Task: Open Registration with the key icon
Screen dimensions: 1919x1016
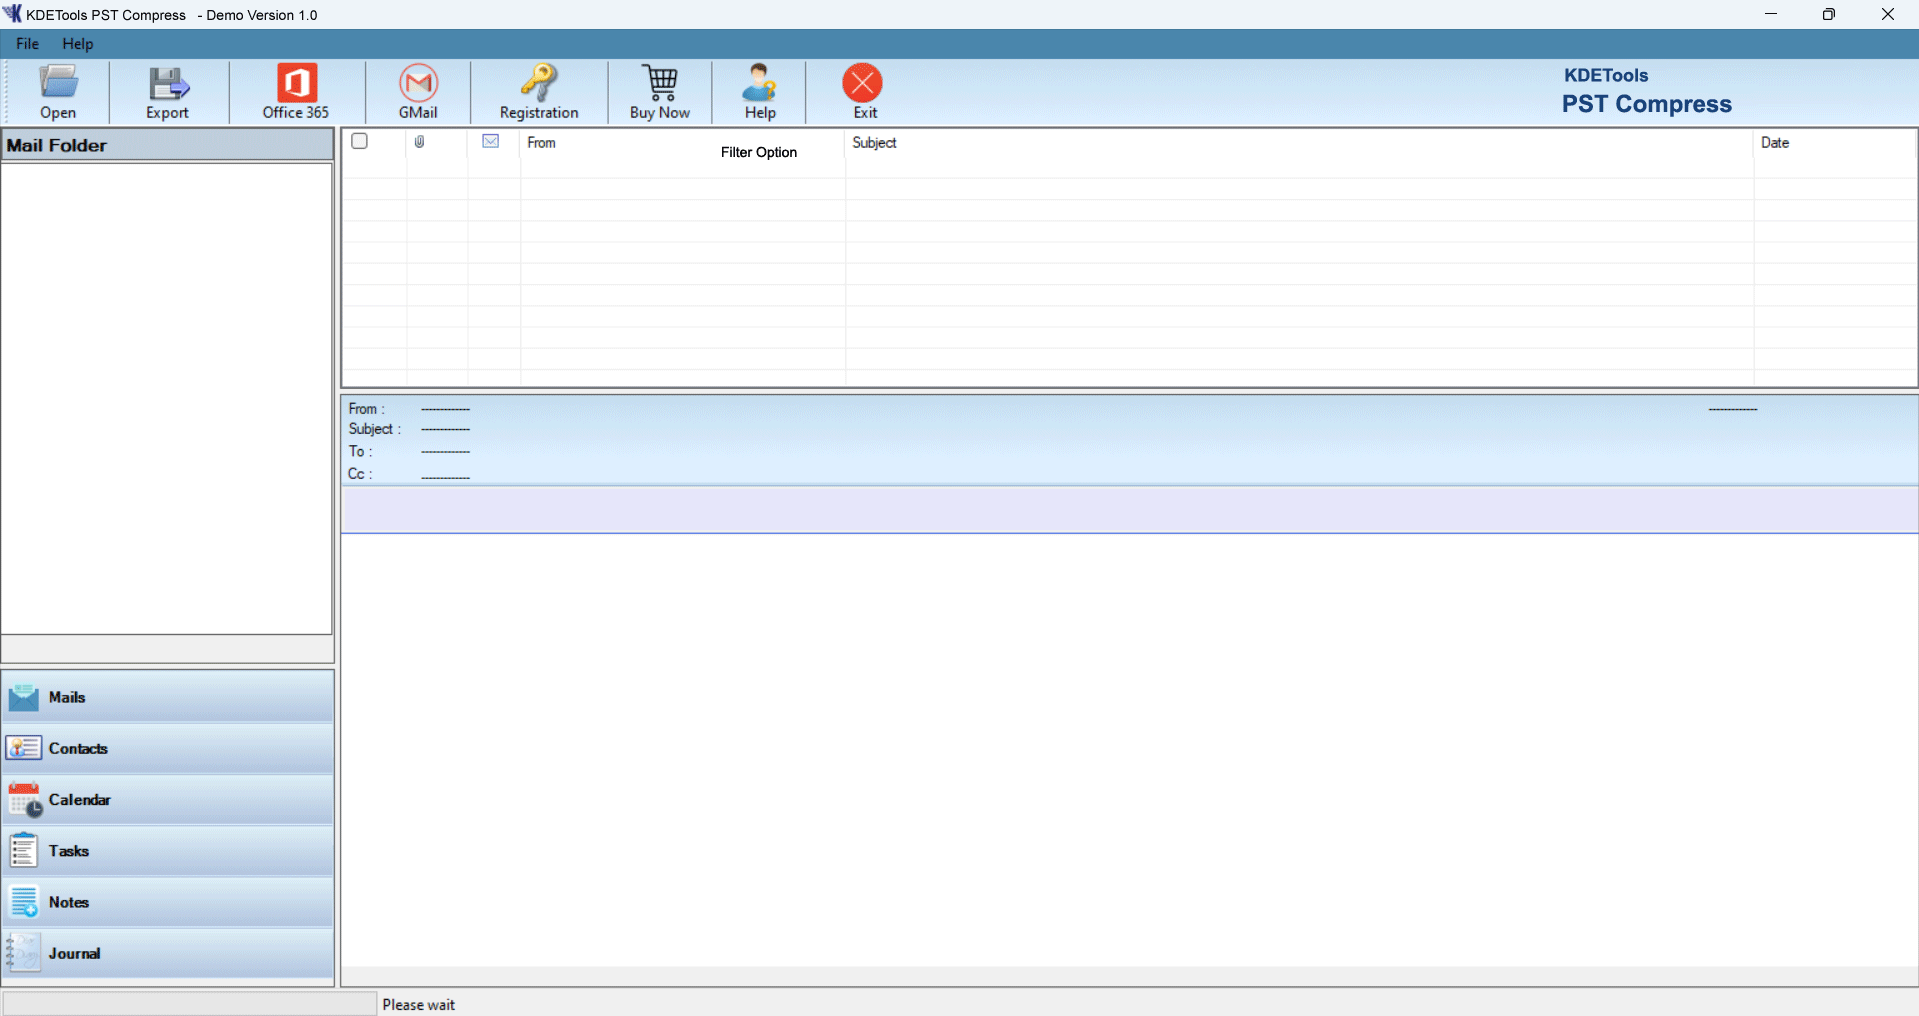Action: [x=539, y=84]
